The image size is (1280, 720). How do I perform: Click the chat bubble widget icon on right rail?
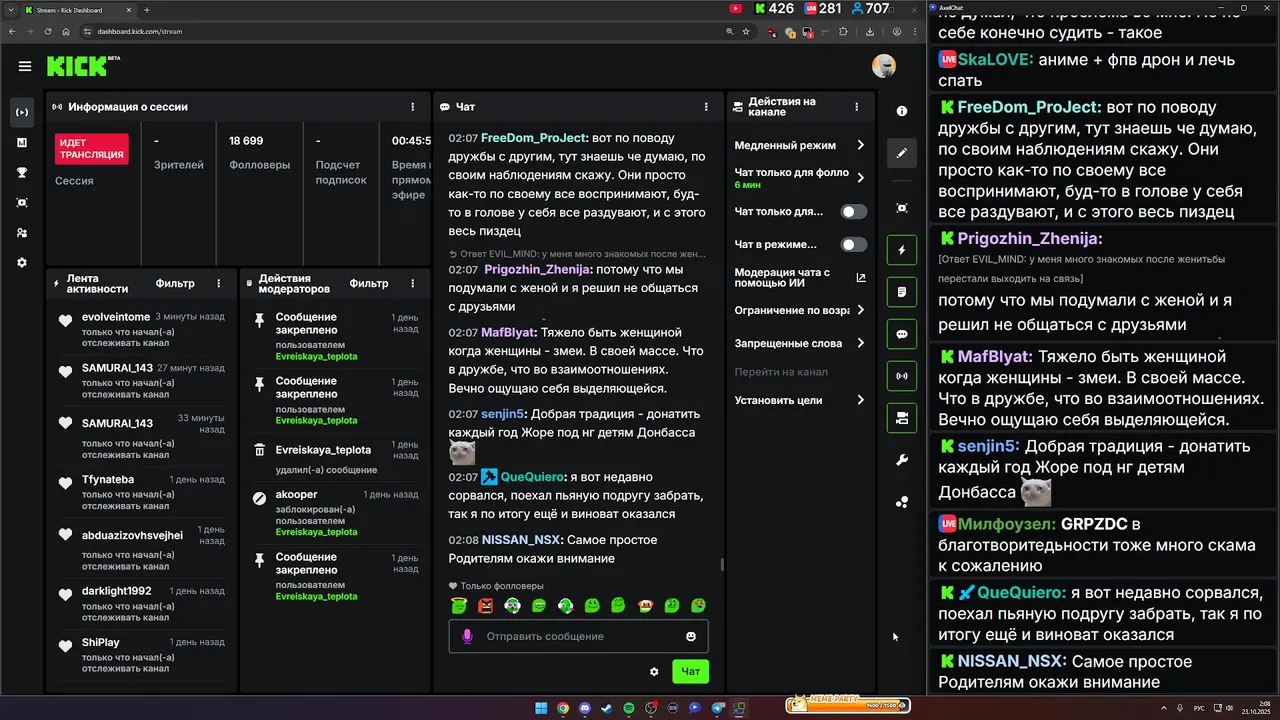click(902, 334)
